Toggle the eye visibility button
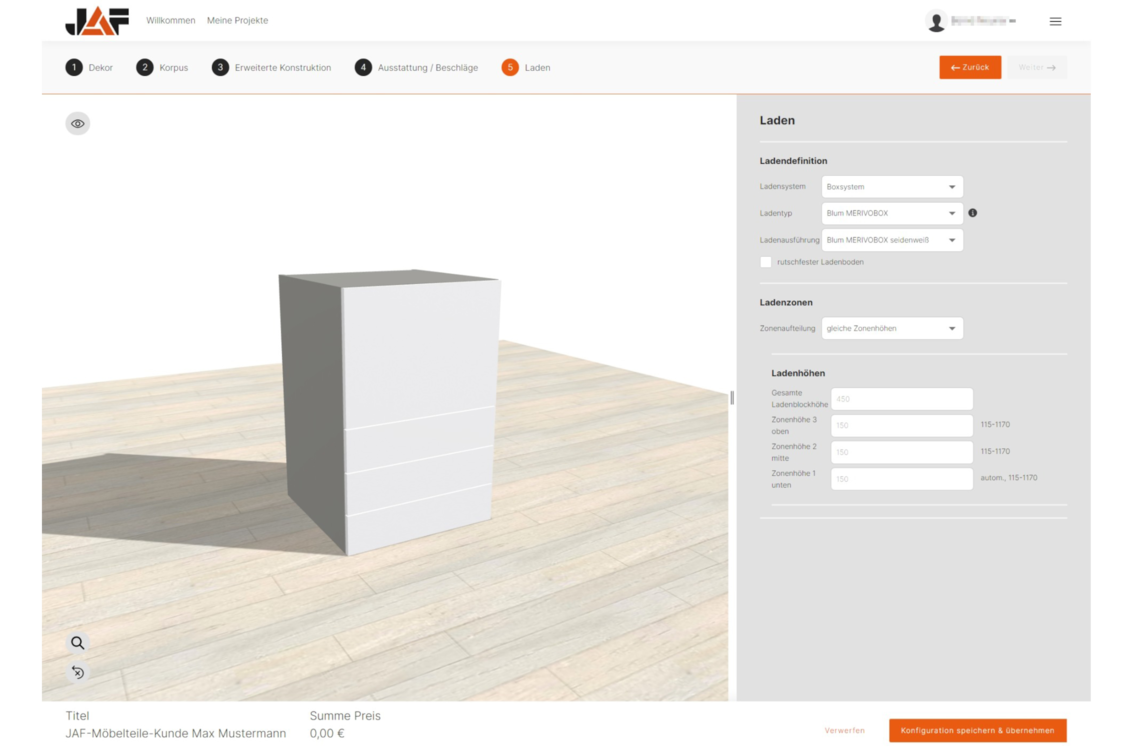The width and height of the screenshot is (1131, 754). pyautogui.click(x=78, y=124)
